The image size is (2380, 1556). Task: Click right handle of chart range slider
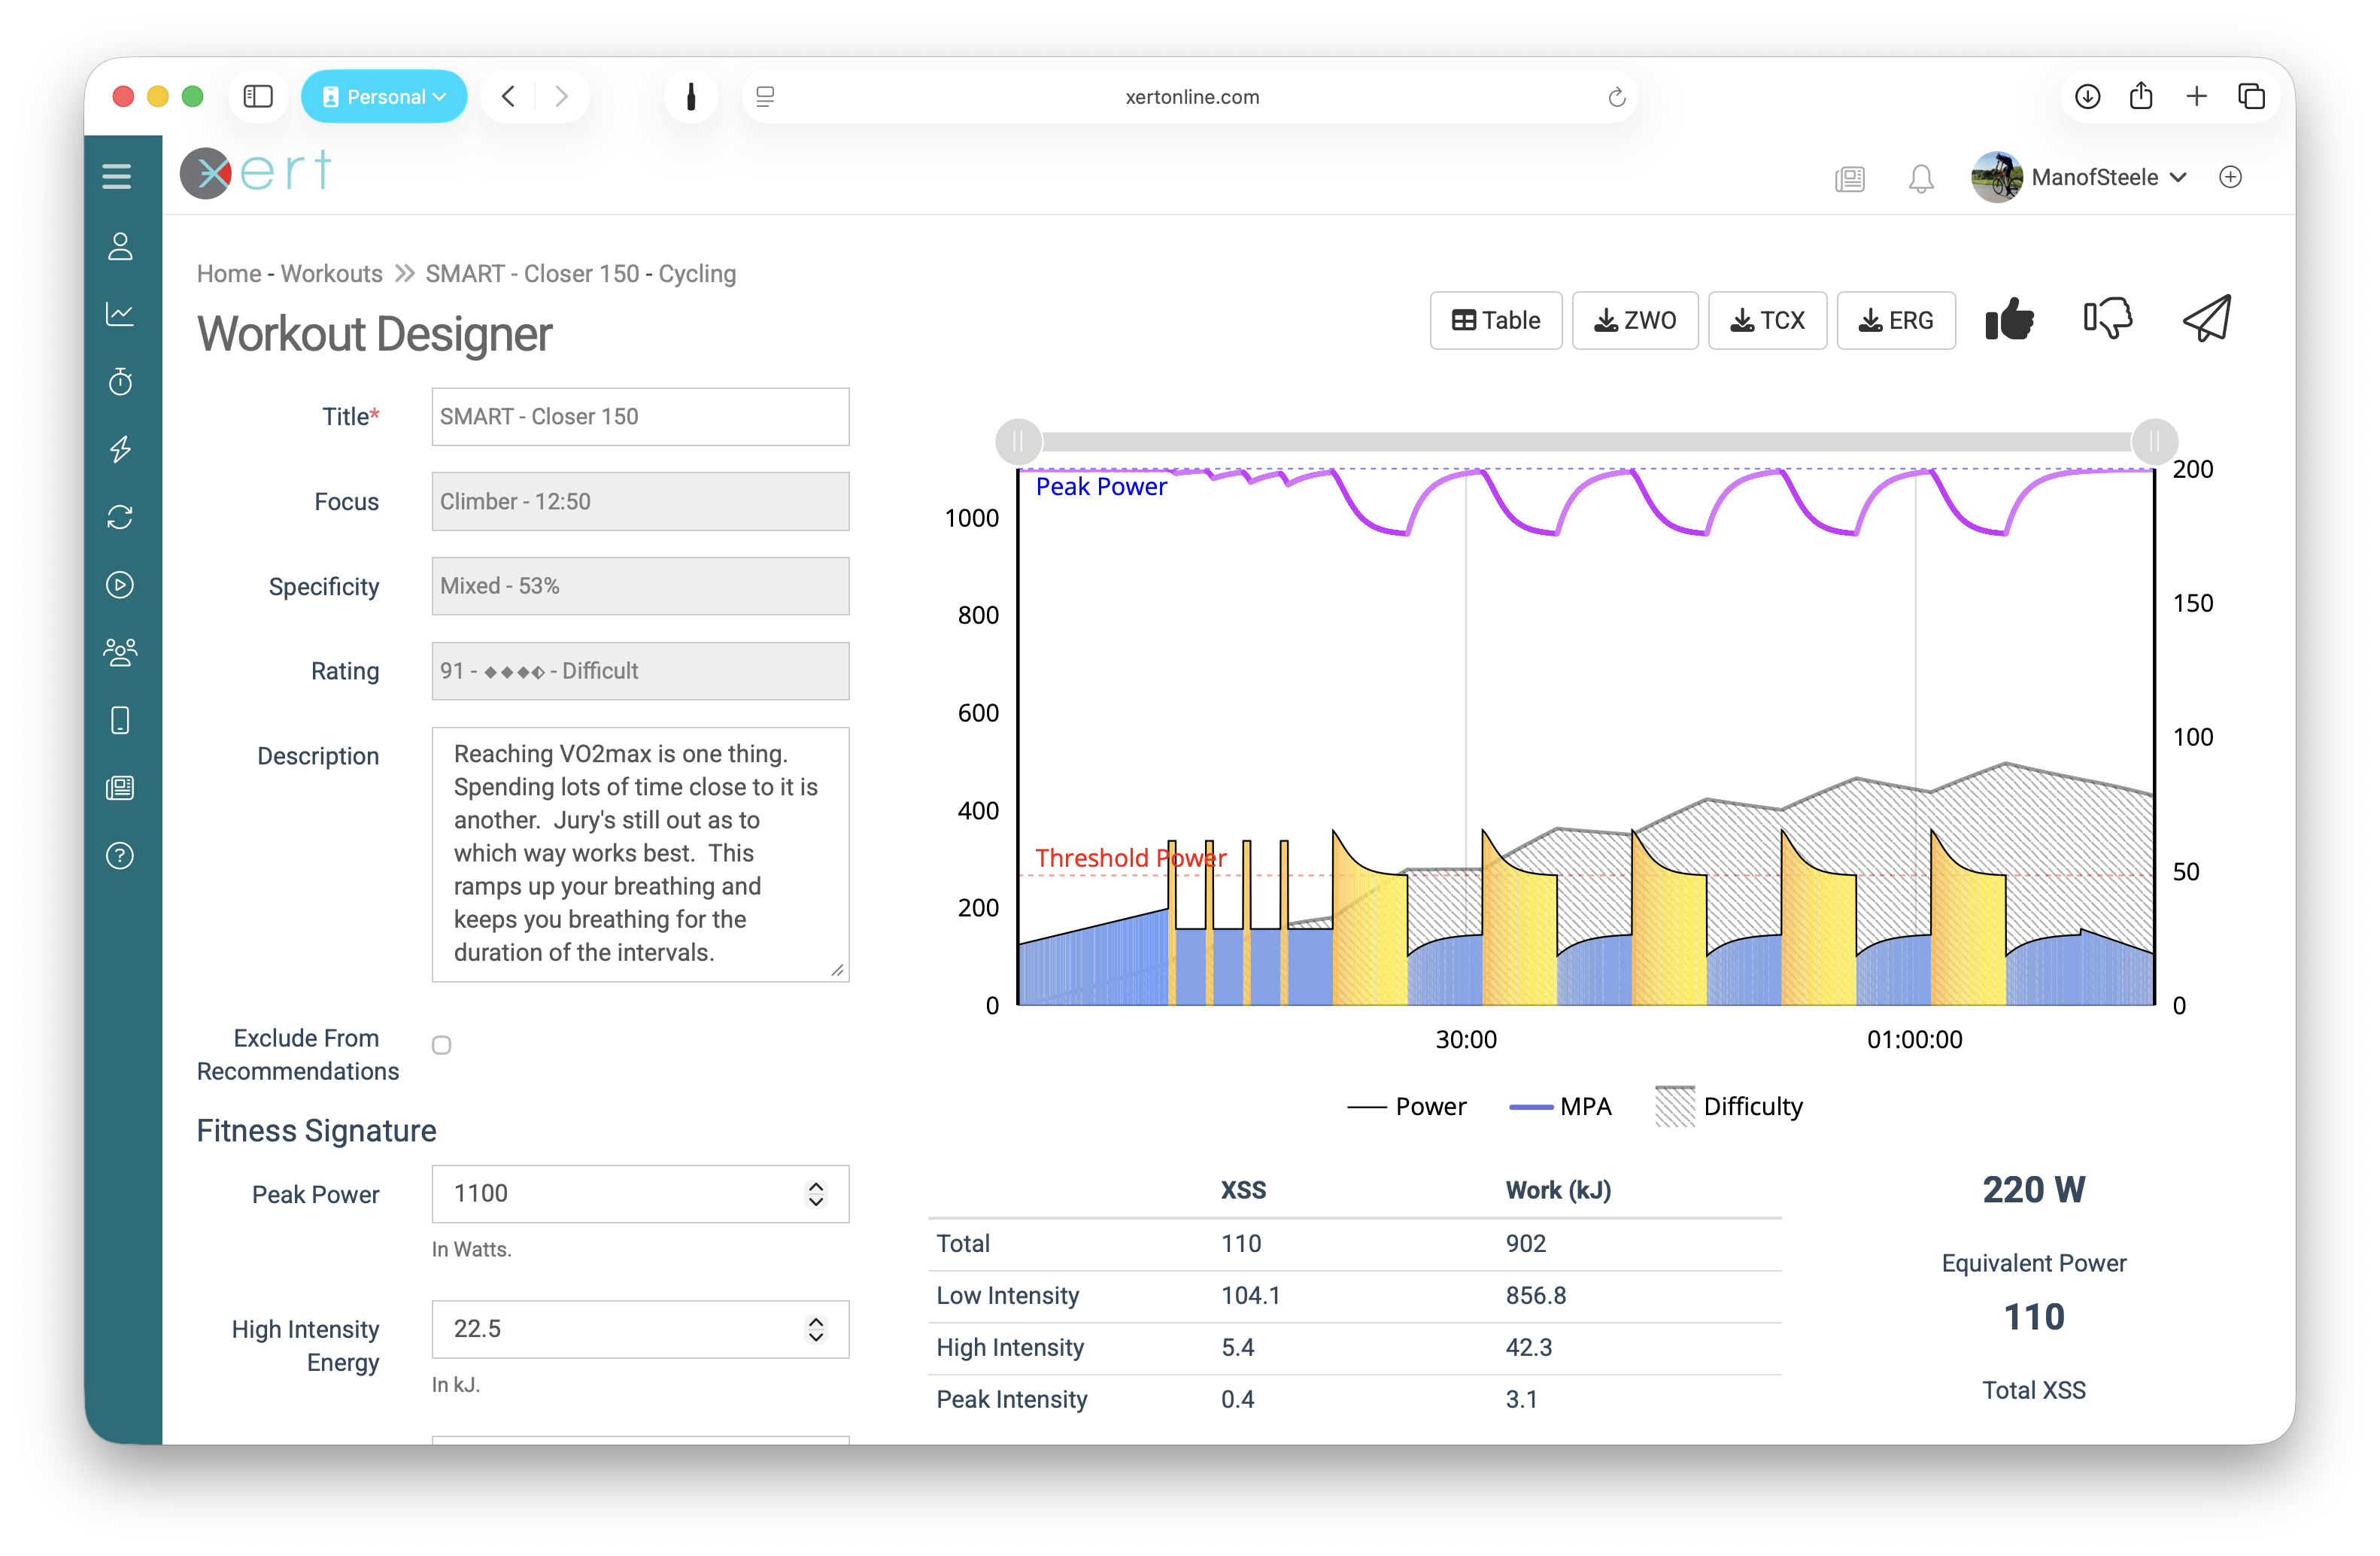[2154, 441]
